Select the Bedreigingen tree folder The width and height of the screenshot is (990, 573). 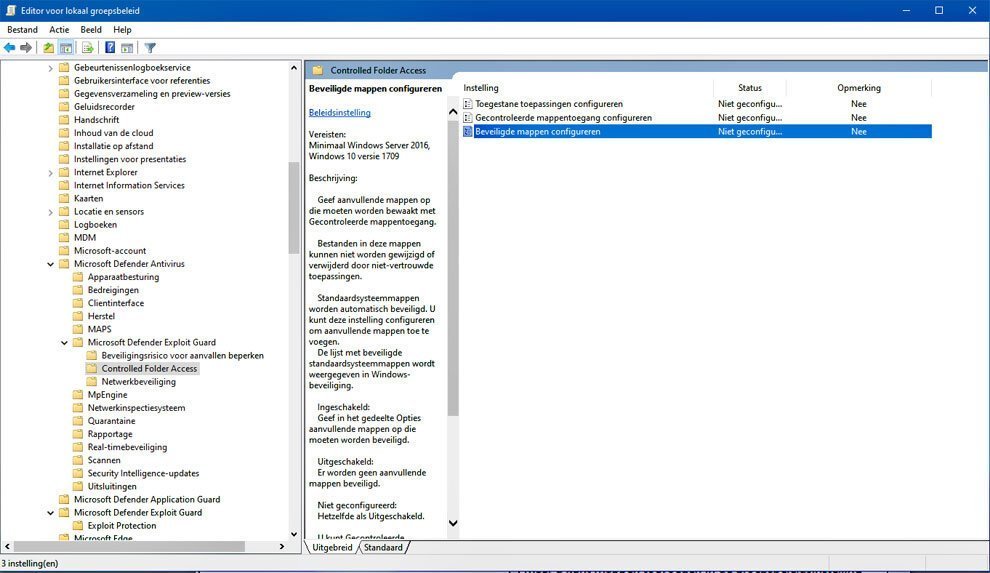point(113,290)
